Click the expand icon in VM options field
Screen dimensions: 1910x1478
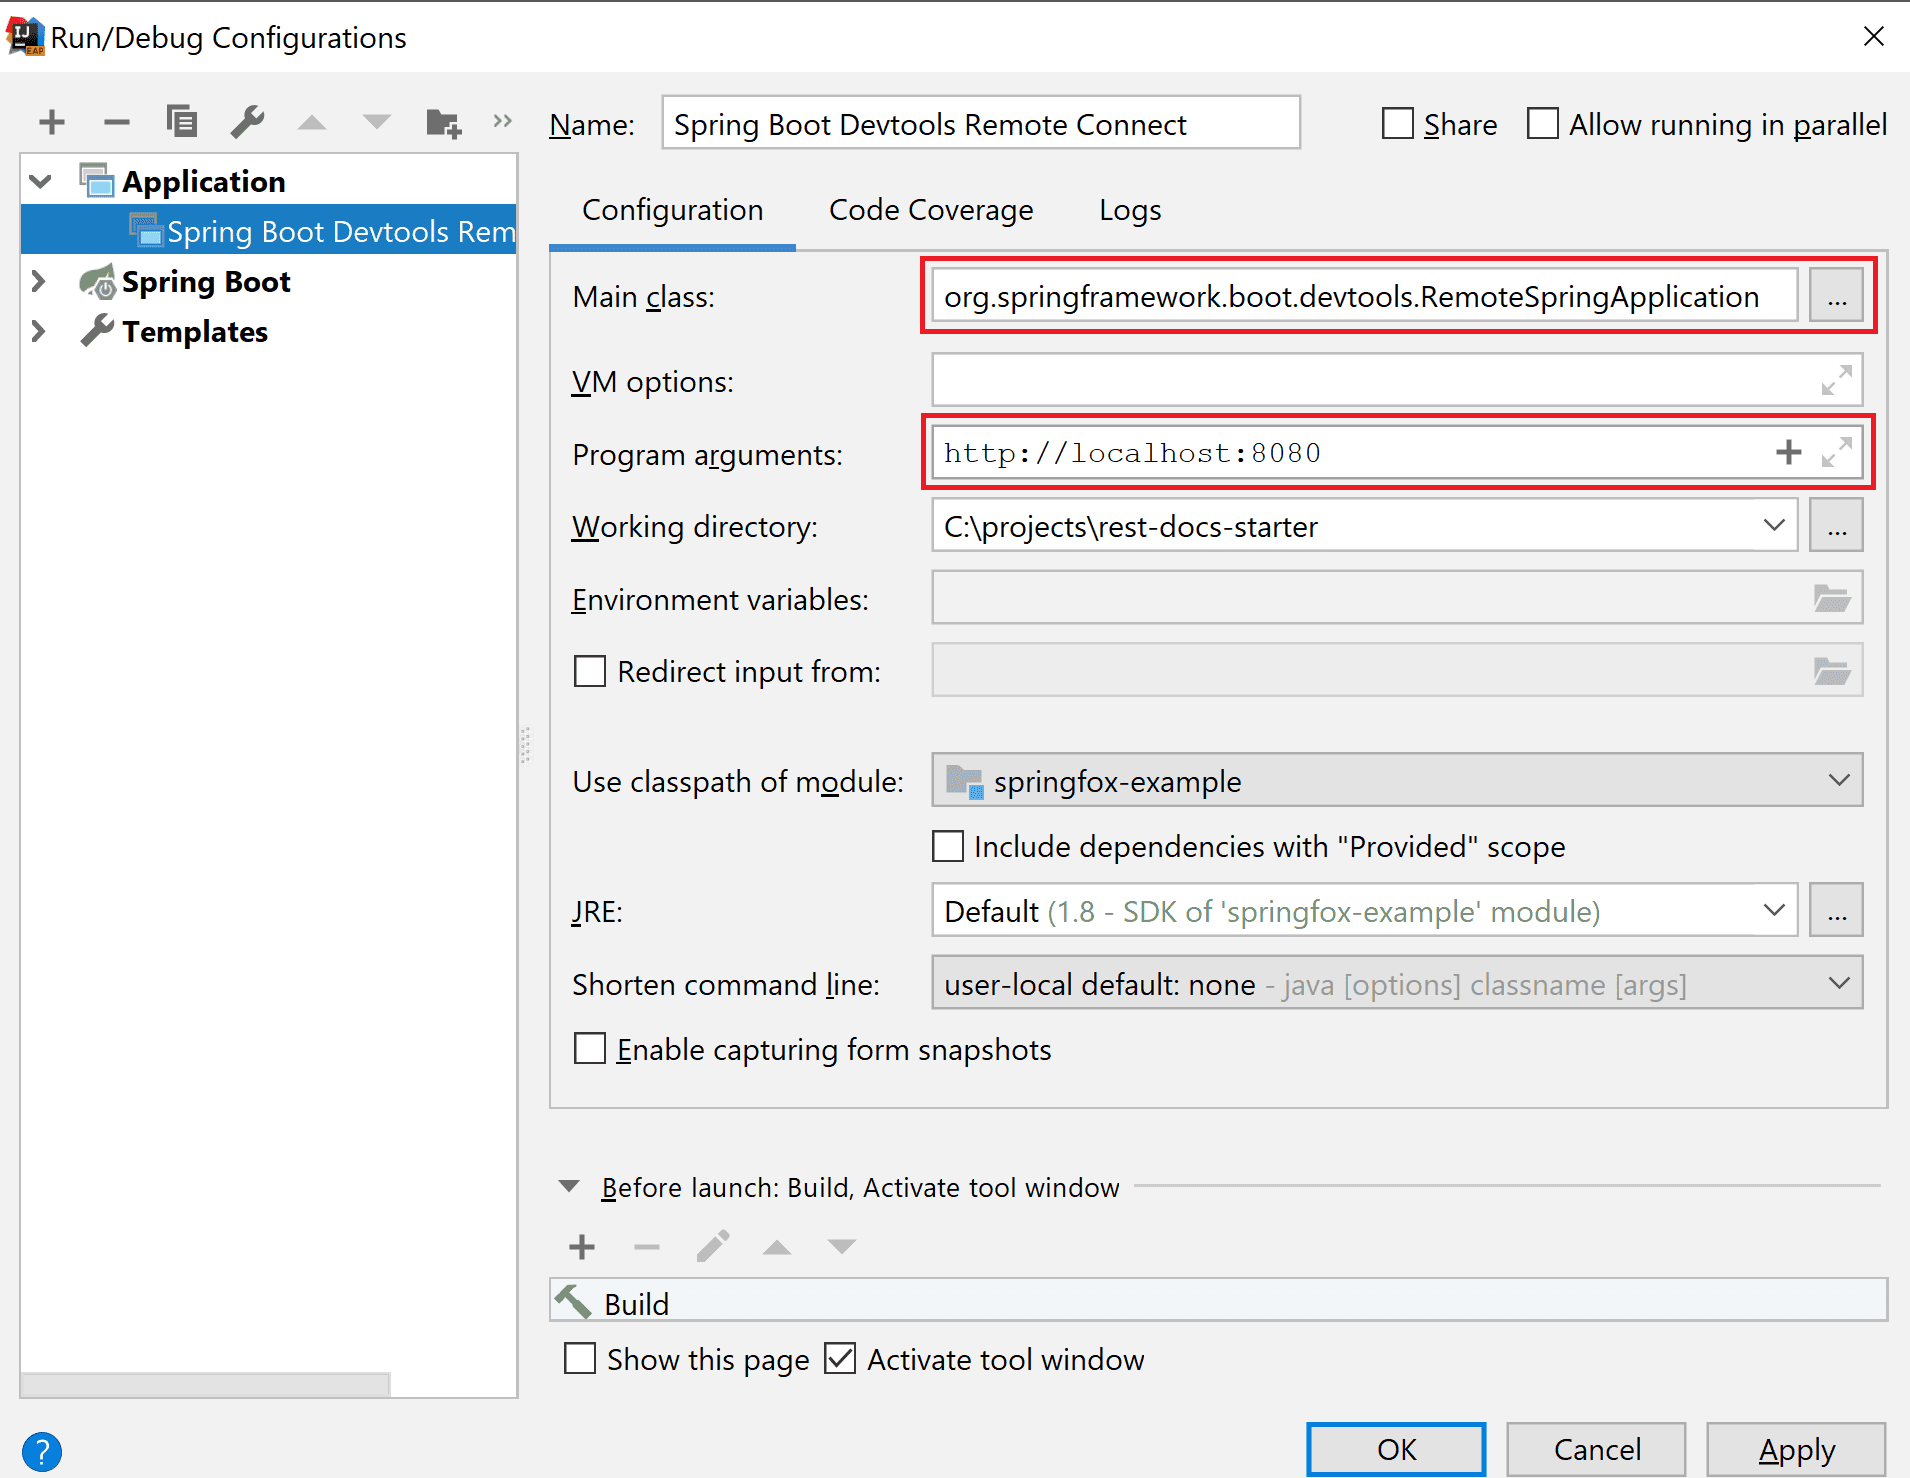(1836, 380)
